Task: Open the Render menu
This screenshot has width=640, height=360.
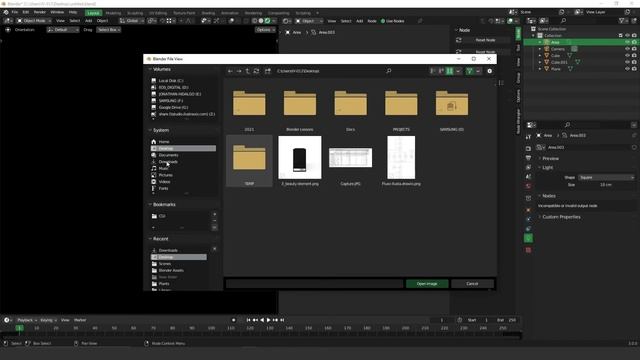Action: (40, 12)
